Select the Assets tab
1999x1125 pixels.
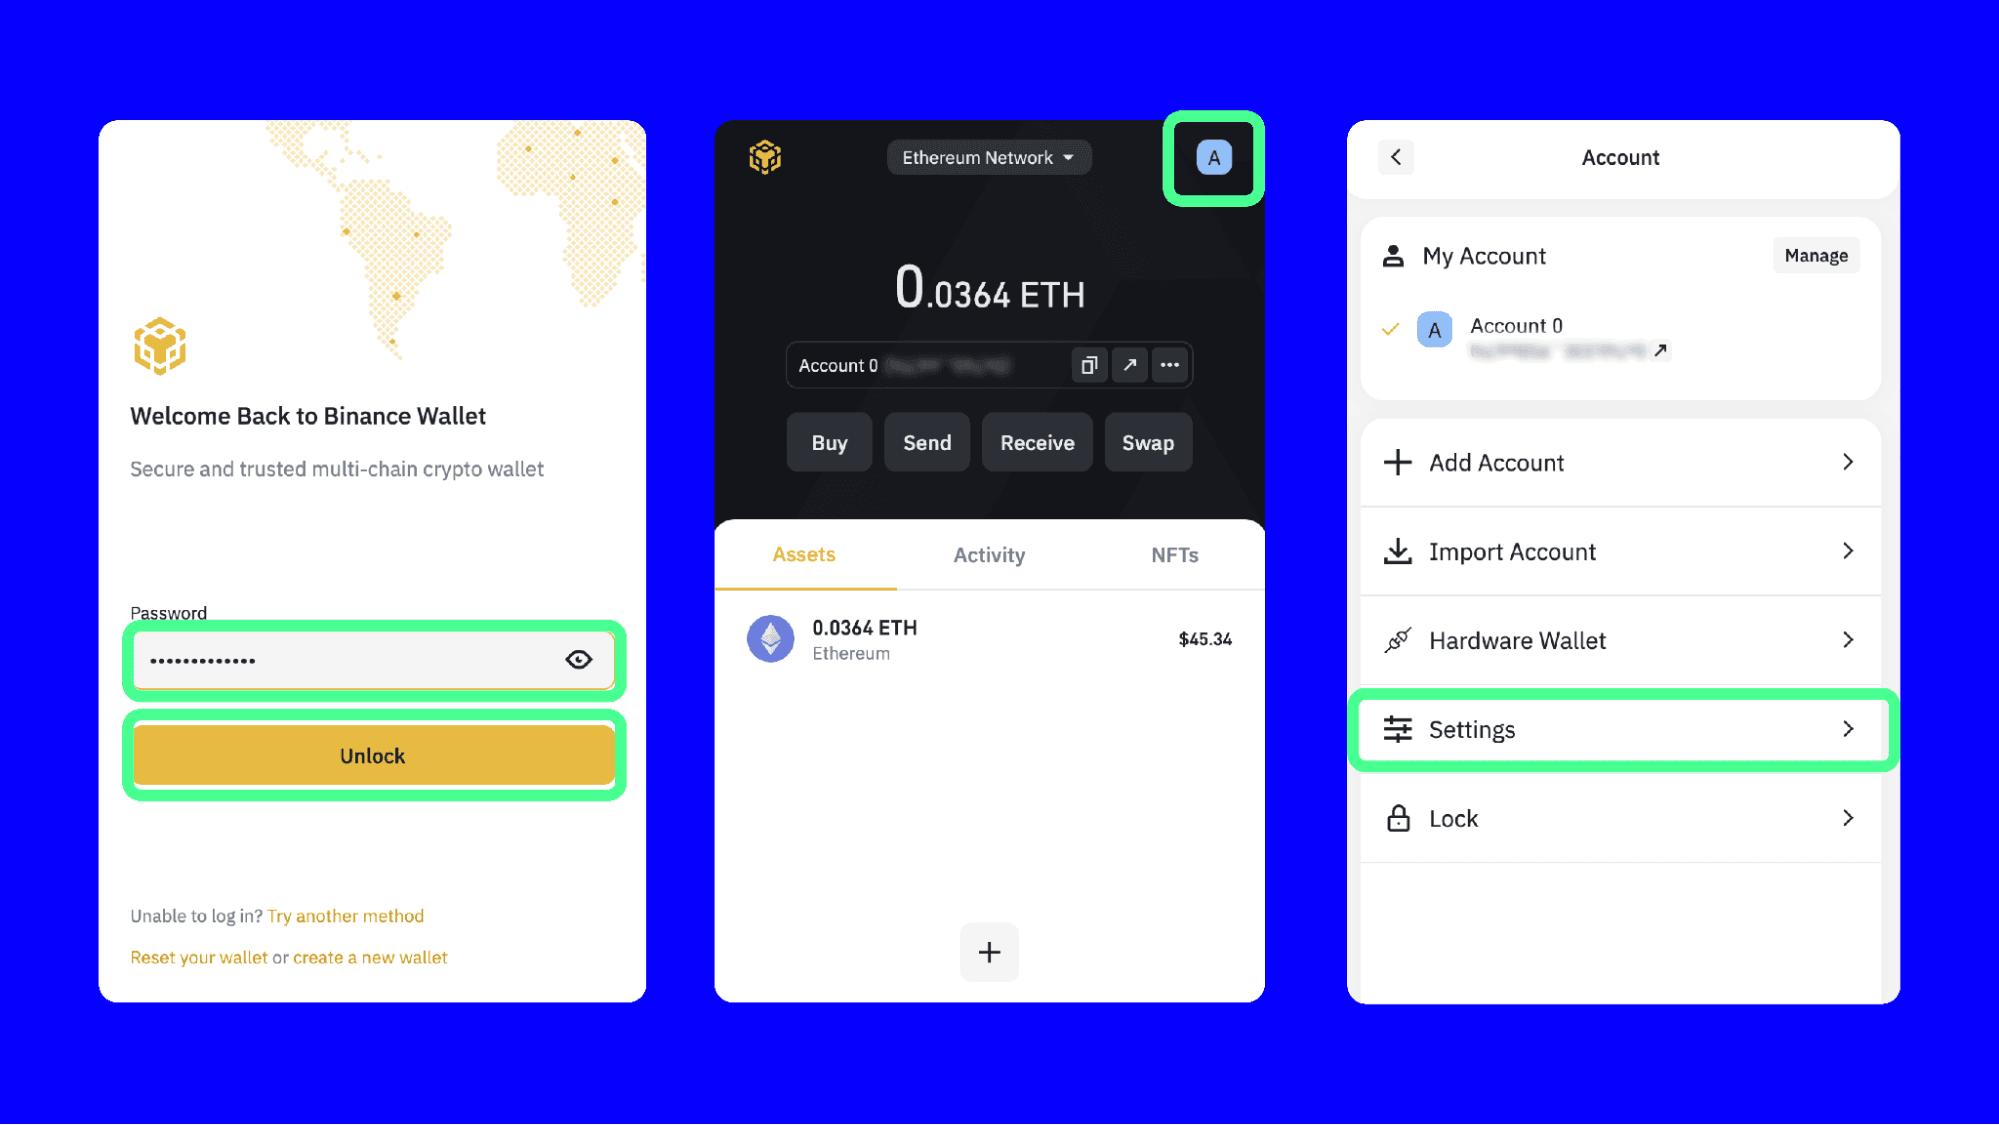[803, 554]
